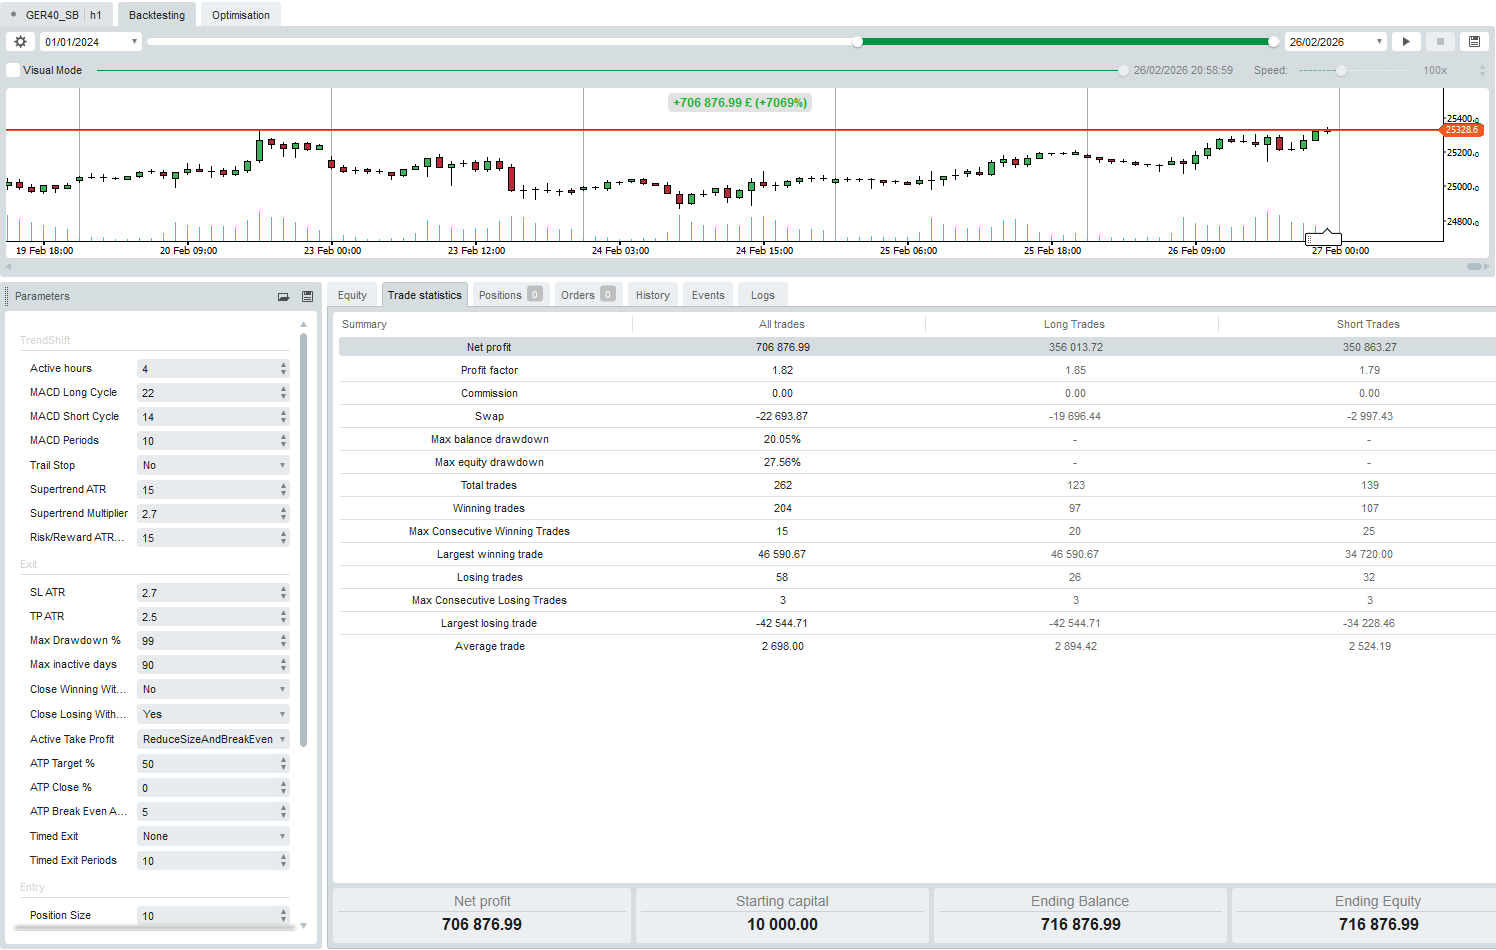Viewport: 1496px width, 950px height.
Task: Expand the Active Take Profit dropdown
Action: pyautogui.click(x=212, y=740)
